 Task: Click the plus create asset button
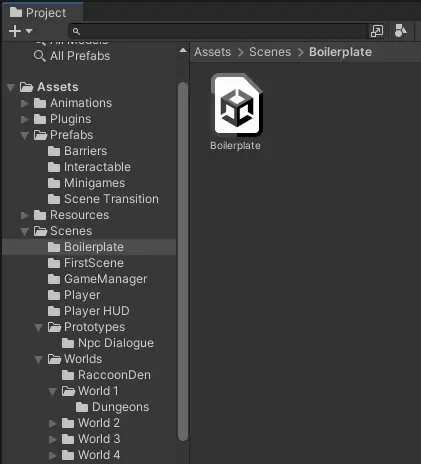tap(15, 31)
